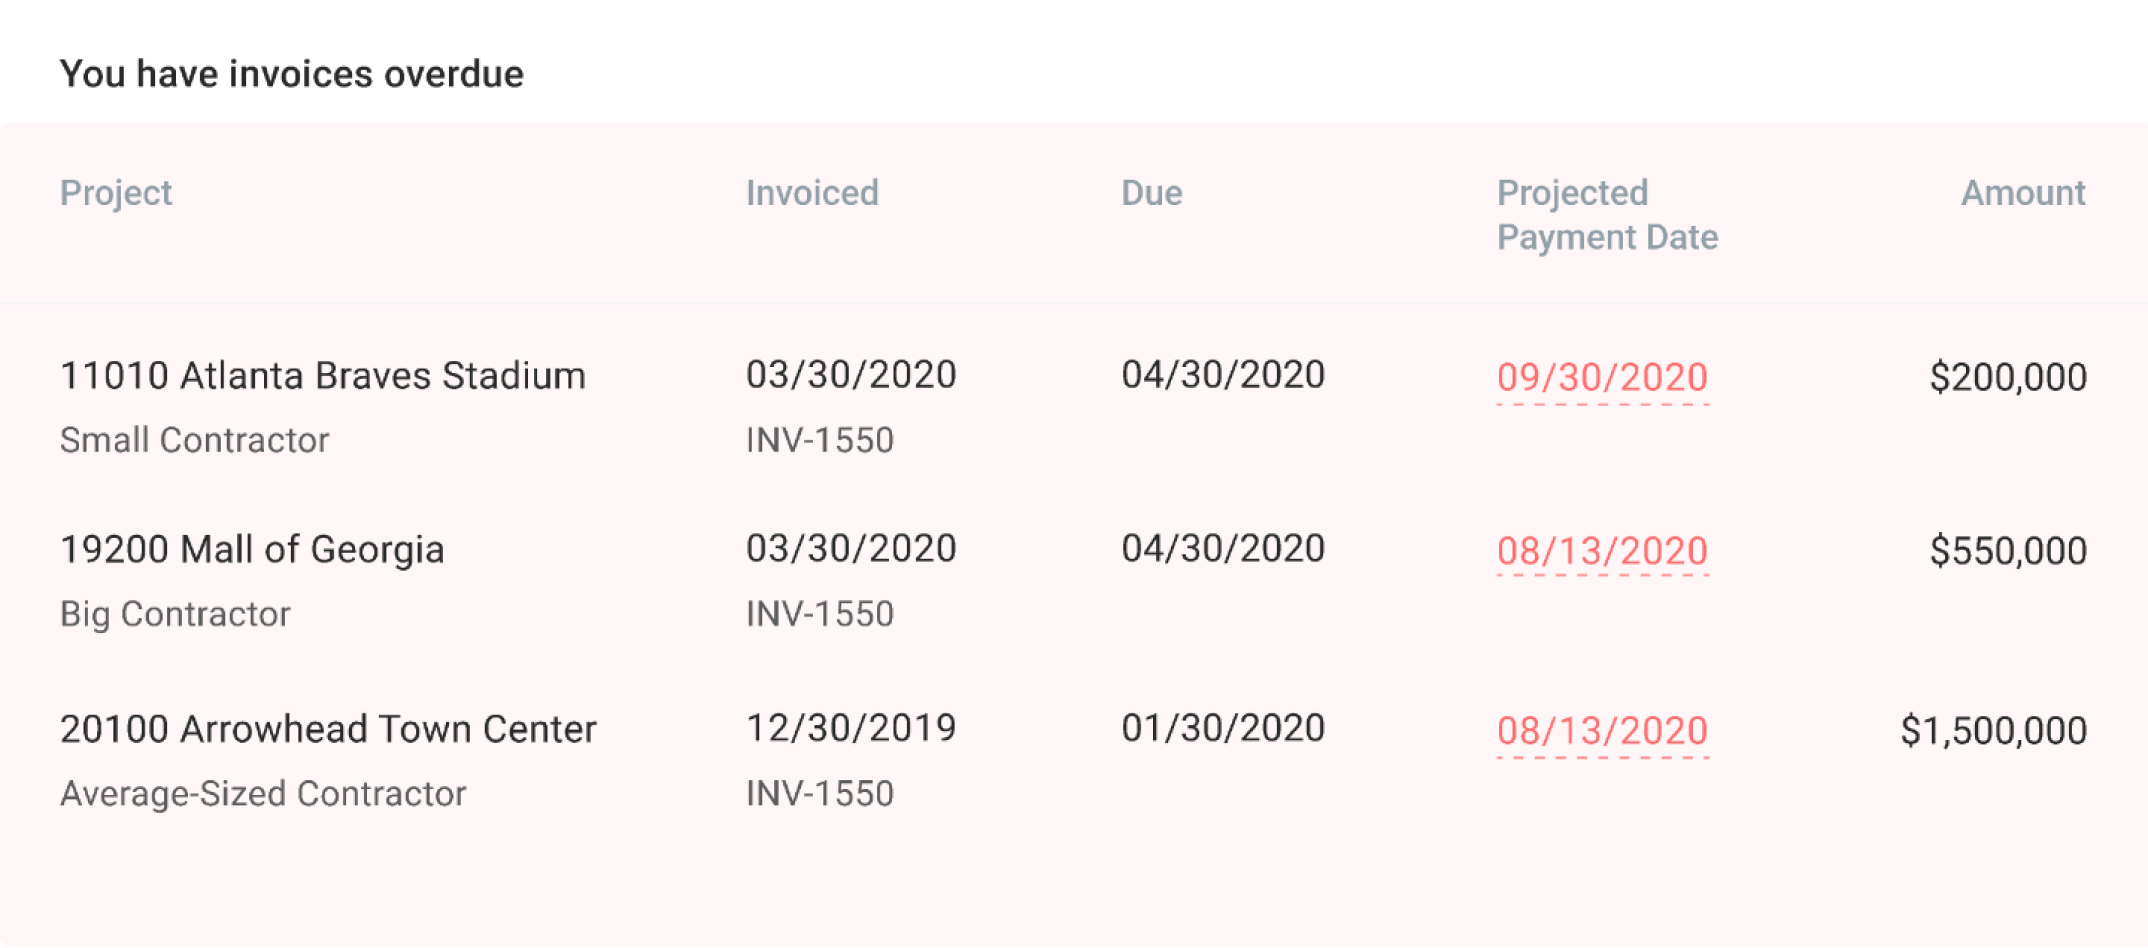Click the Big Contractor label

coord(175,614)
